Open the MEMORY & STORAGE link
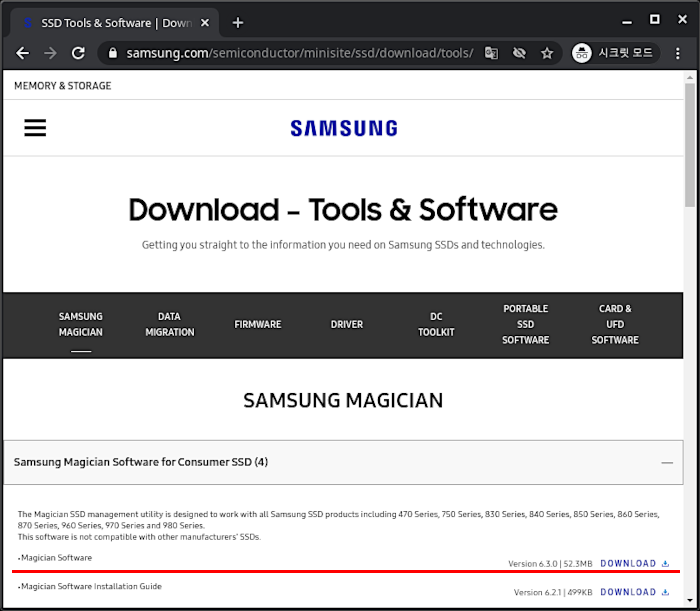Screen dimensions: 700x611 tap(62, 86)
